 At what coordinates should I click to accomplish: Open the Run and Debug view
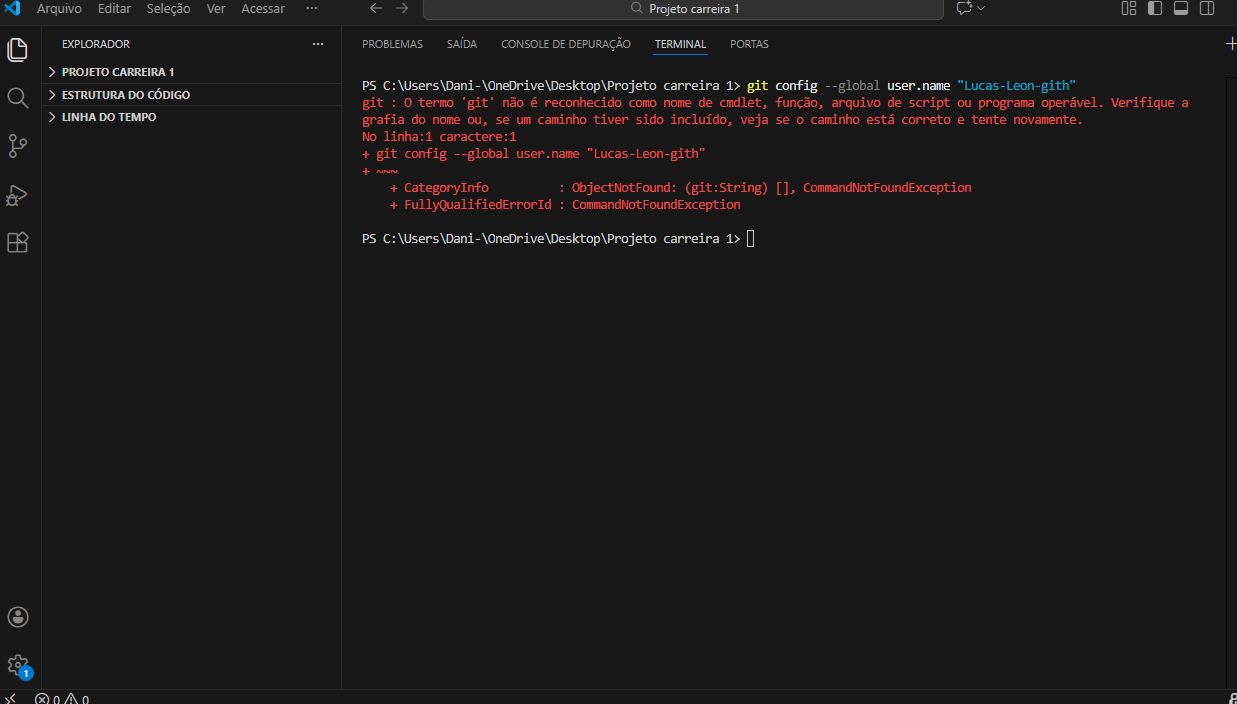17,194
